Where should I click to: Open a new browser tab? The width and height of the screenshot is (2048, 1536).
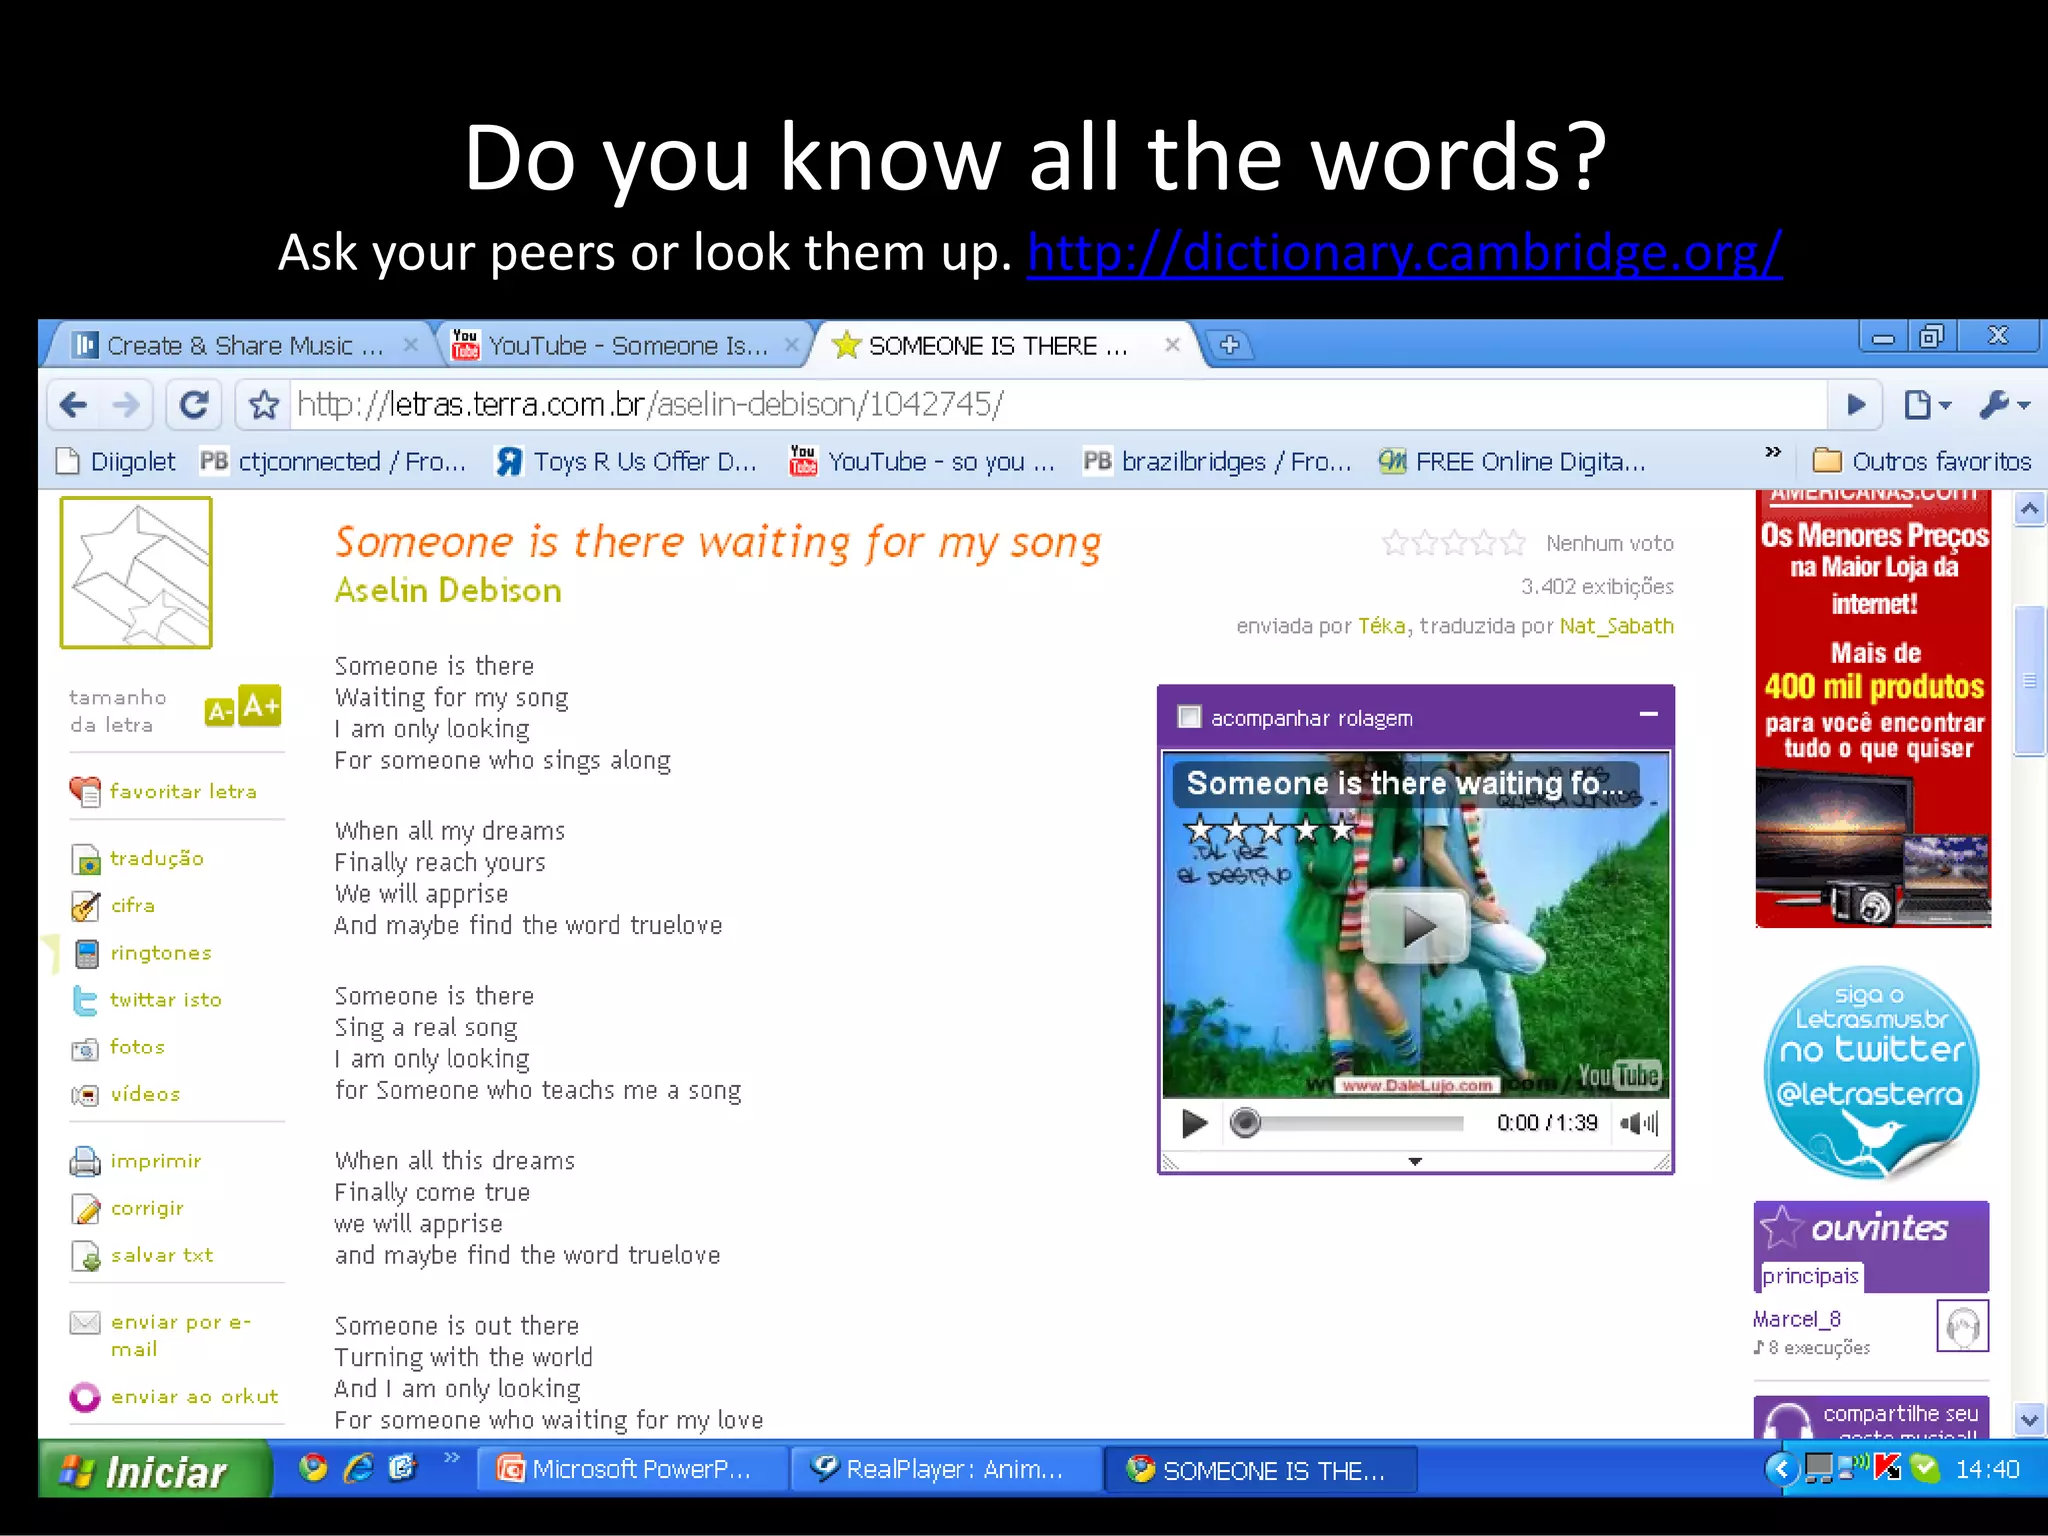1230,345
